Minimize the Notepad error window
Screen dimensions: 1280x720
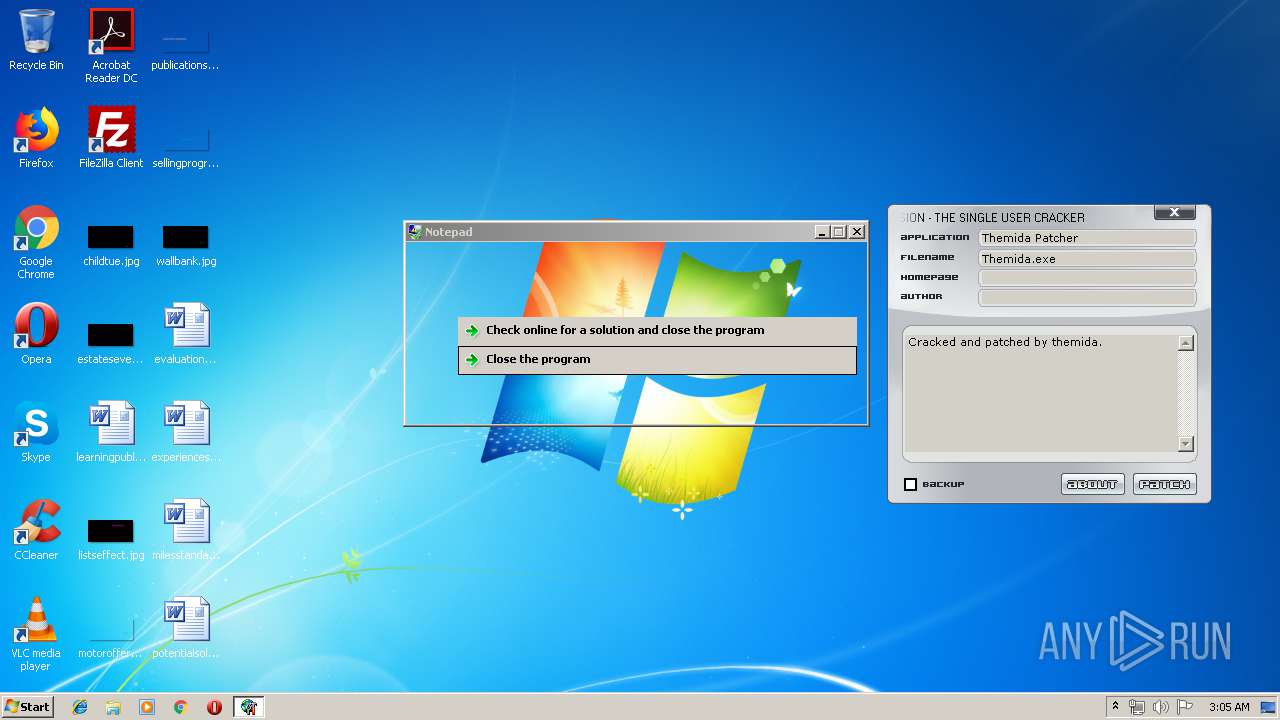822,232
